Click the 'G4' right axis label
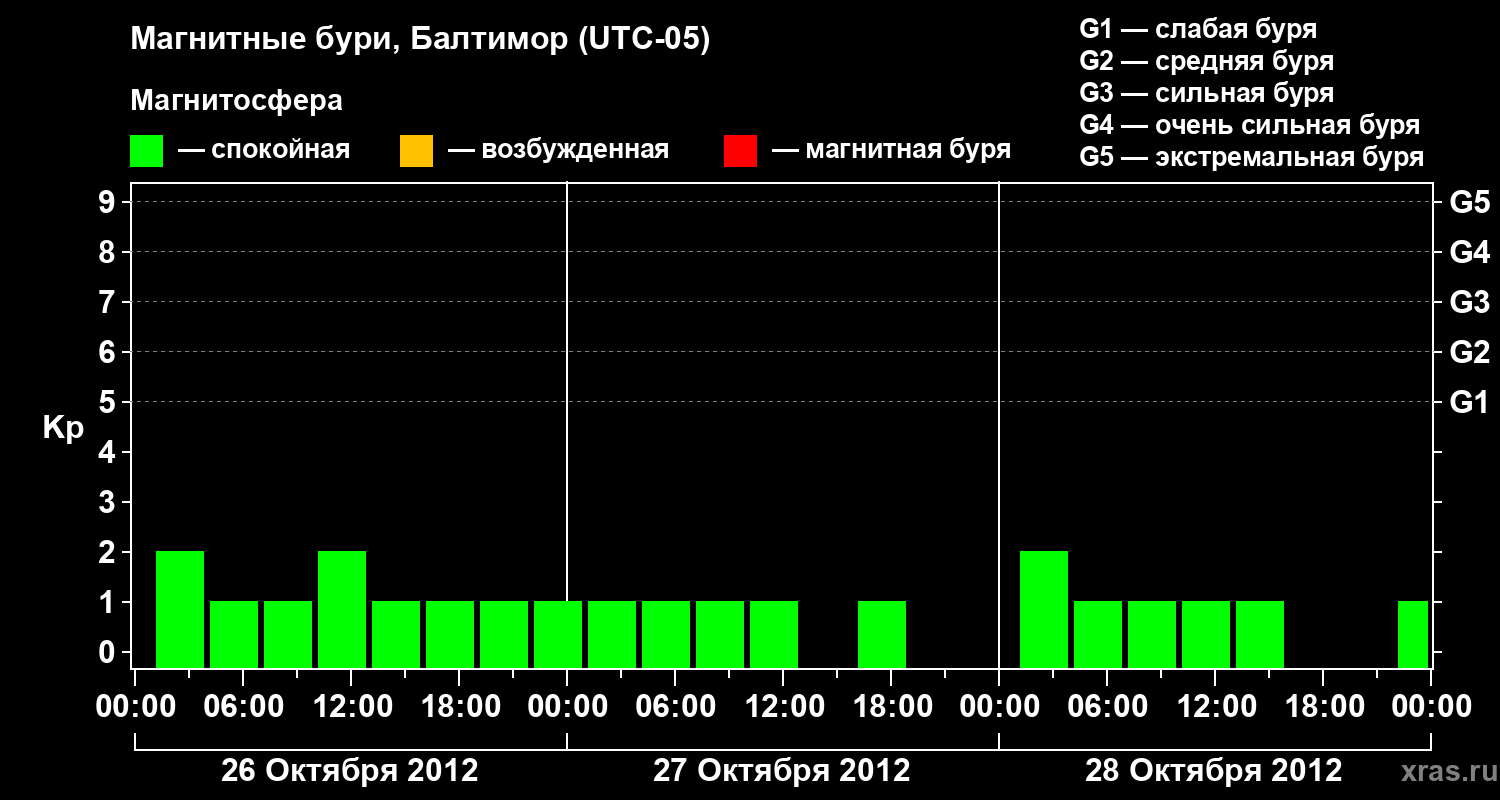The height and width of the screenshot is (800, 1500). [1469, 252]
